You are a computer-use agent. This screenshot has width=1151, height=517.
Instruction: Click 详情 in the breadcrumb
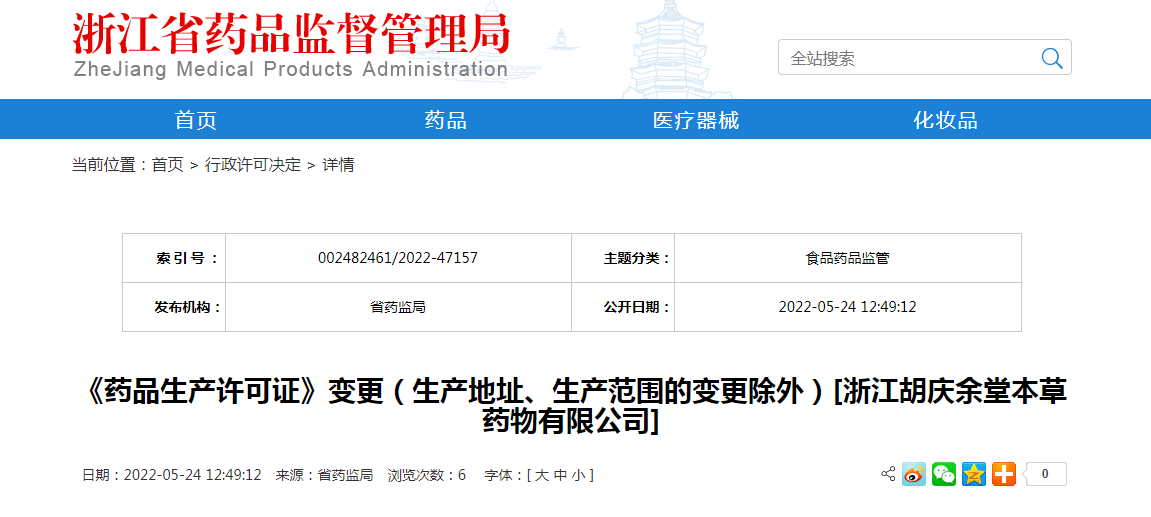point(338,165)
